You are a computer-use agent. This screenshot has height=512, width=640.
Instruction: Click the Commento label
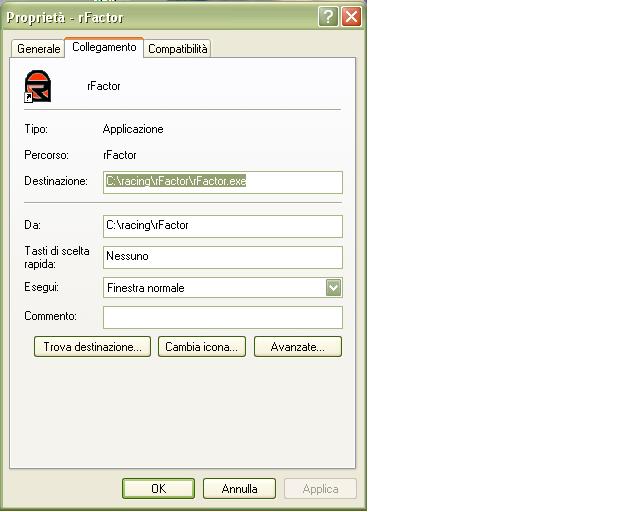(50, 316)
